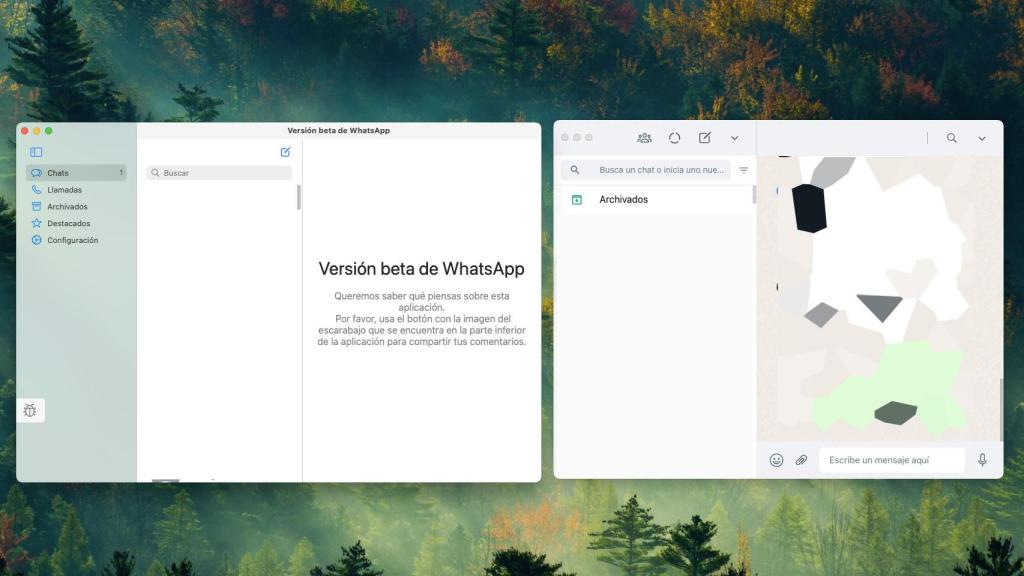Click the Chats unread badge '1'

(x=121, y=173)
